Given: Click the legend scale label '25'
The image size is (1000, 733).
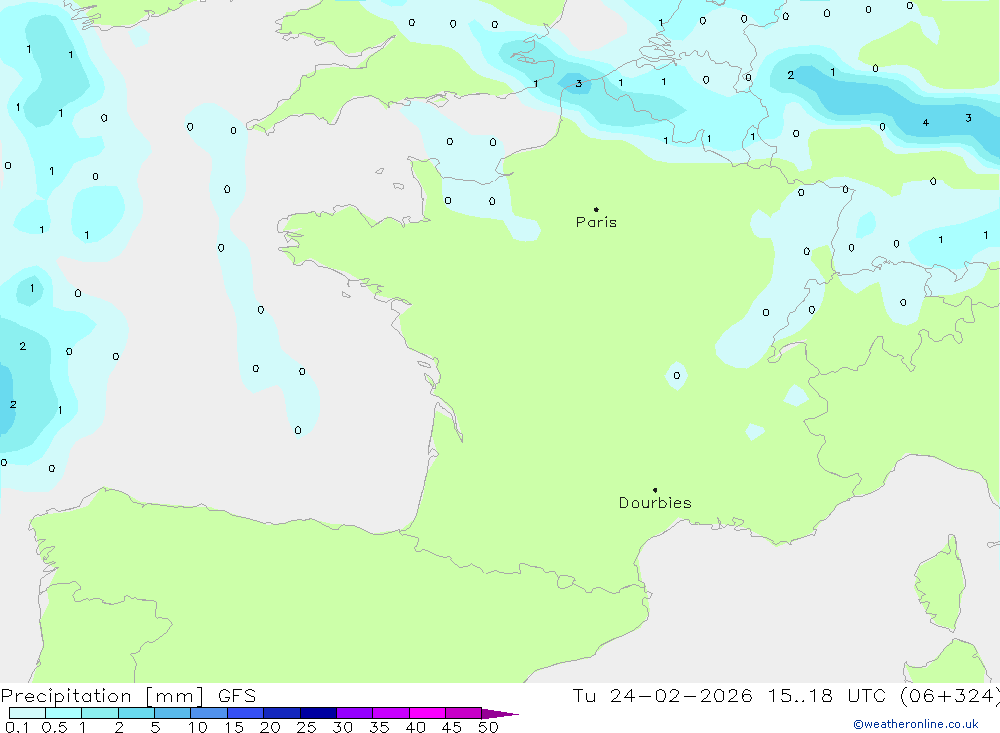Looking at the screenshot, I should pyautogui.click(x=306, y=727).
